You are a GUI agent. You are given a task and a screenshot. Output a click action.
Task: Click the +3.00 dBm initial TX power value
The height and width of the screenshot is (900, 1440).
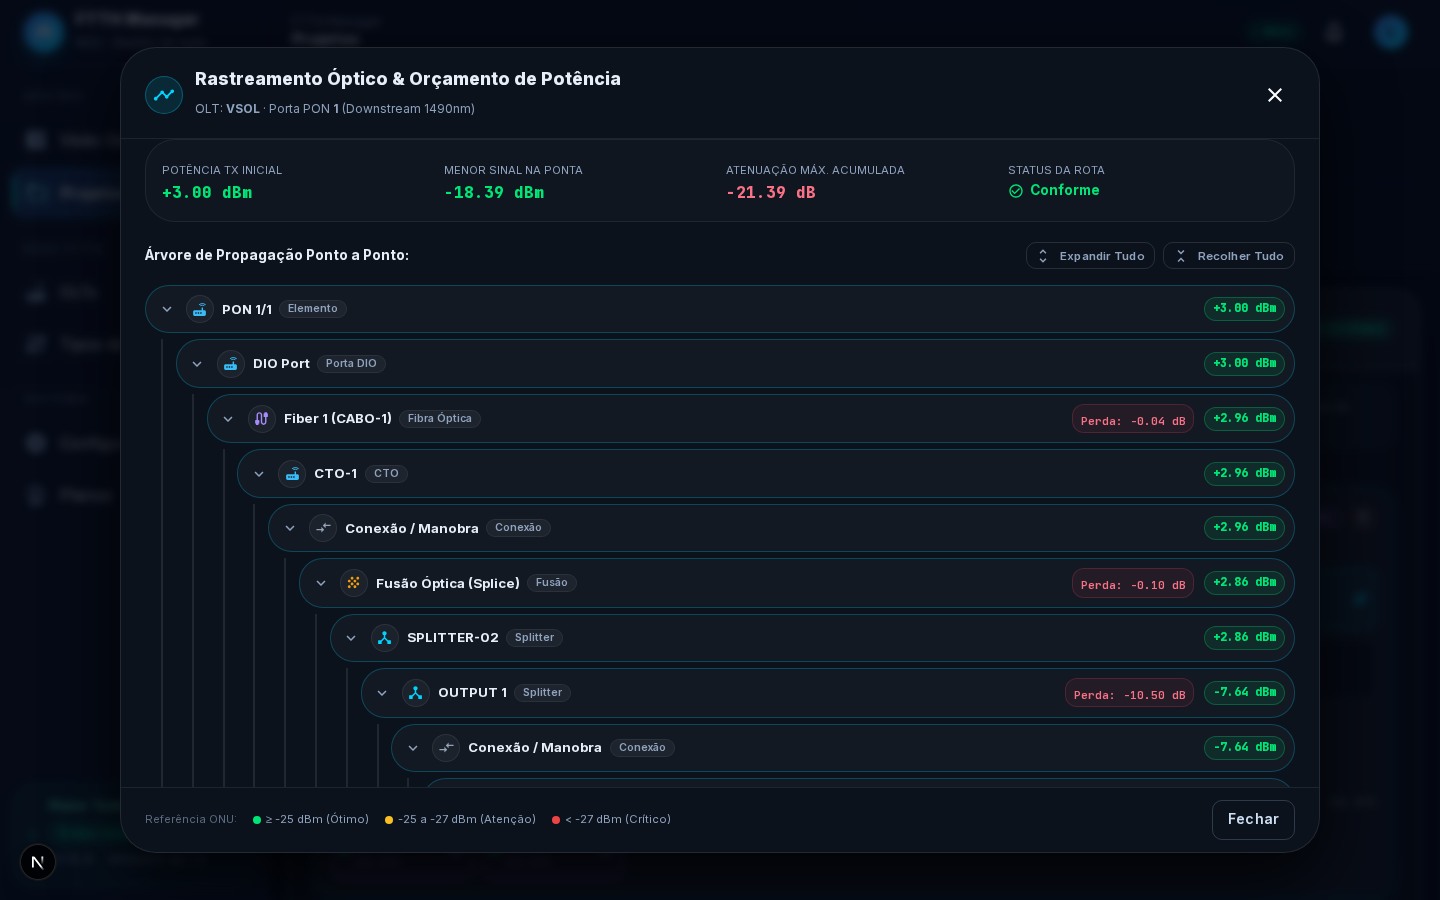coord(207,193)
